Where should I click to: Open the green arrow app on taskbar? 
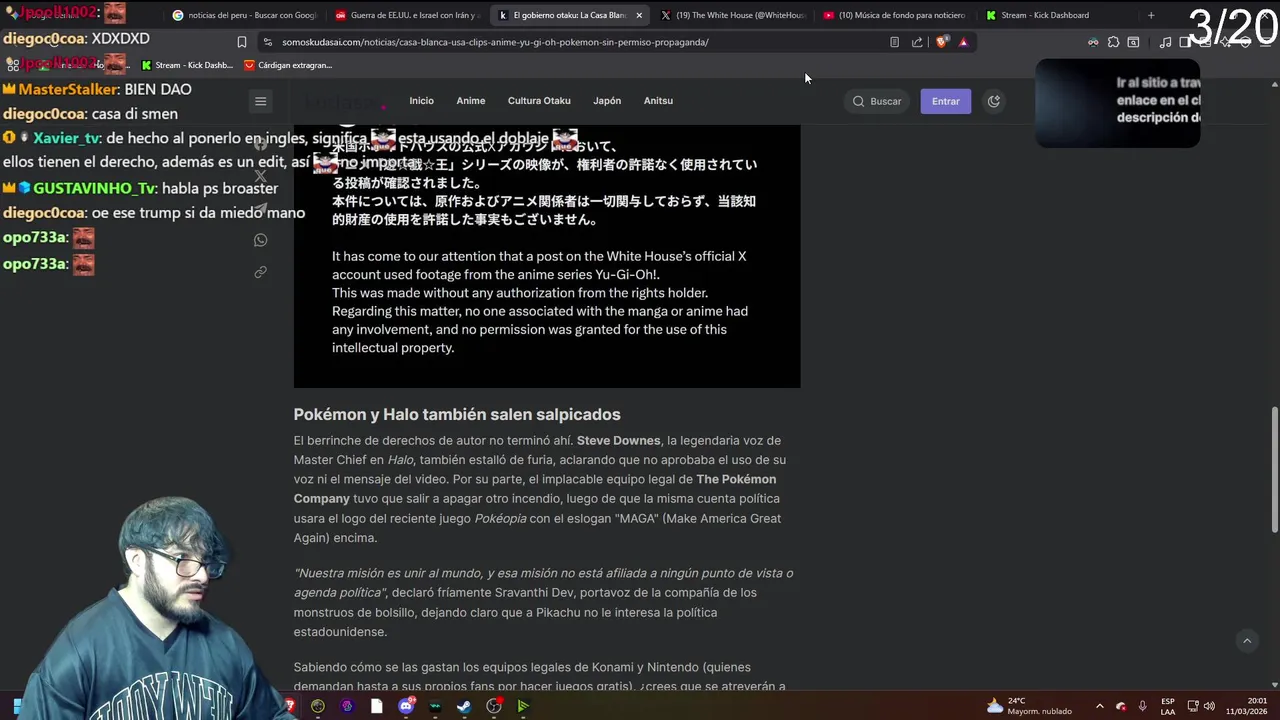click(x=523, y=706)
